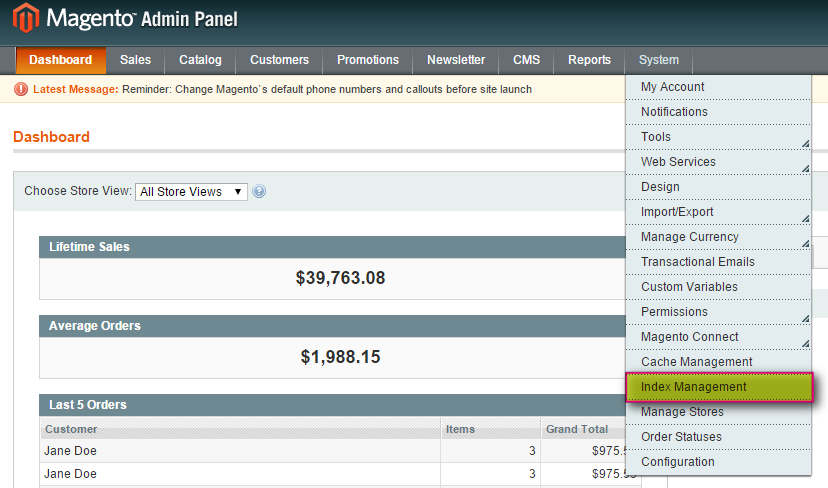Open the Promotions menu
Viewport: 828px width, 488px height.
point(367,60)
